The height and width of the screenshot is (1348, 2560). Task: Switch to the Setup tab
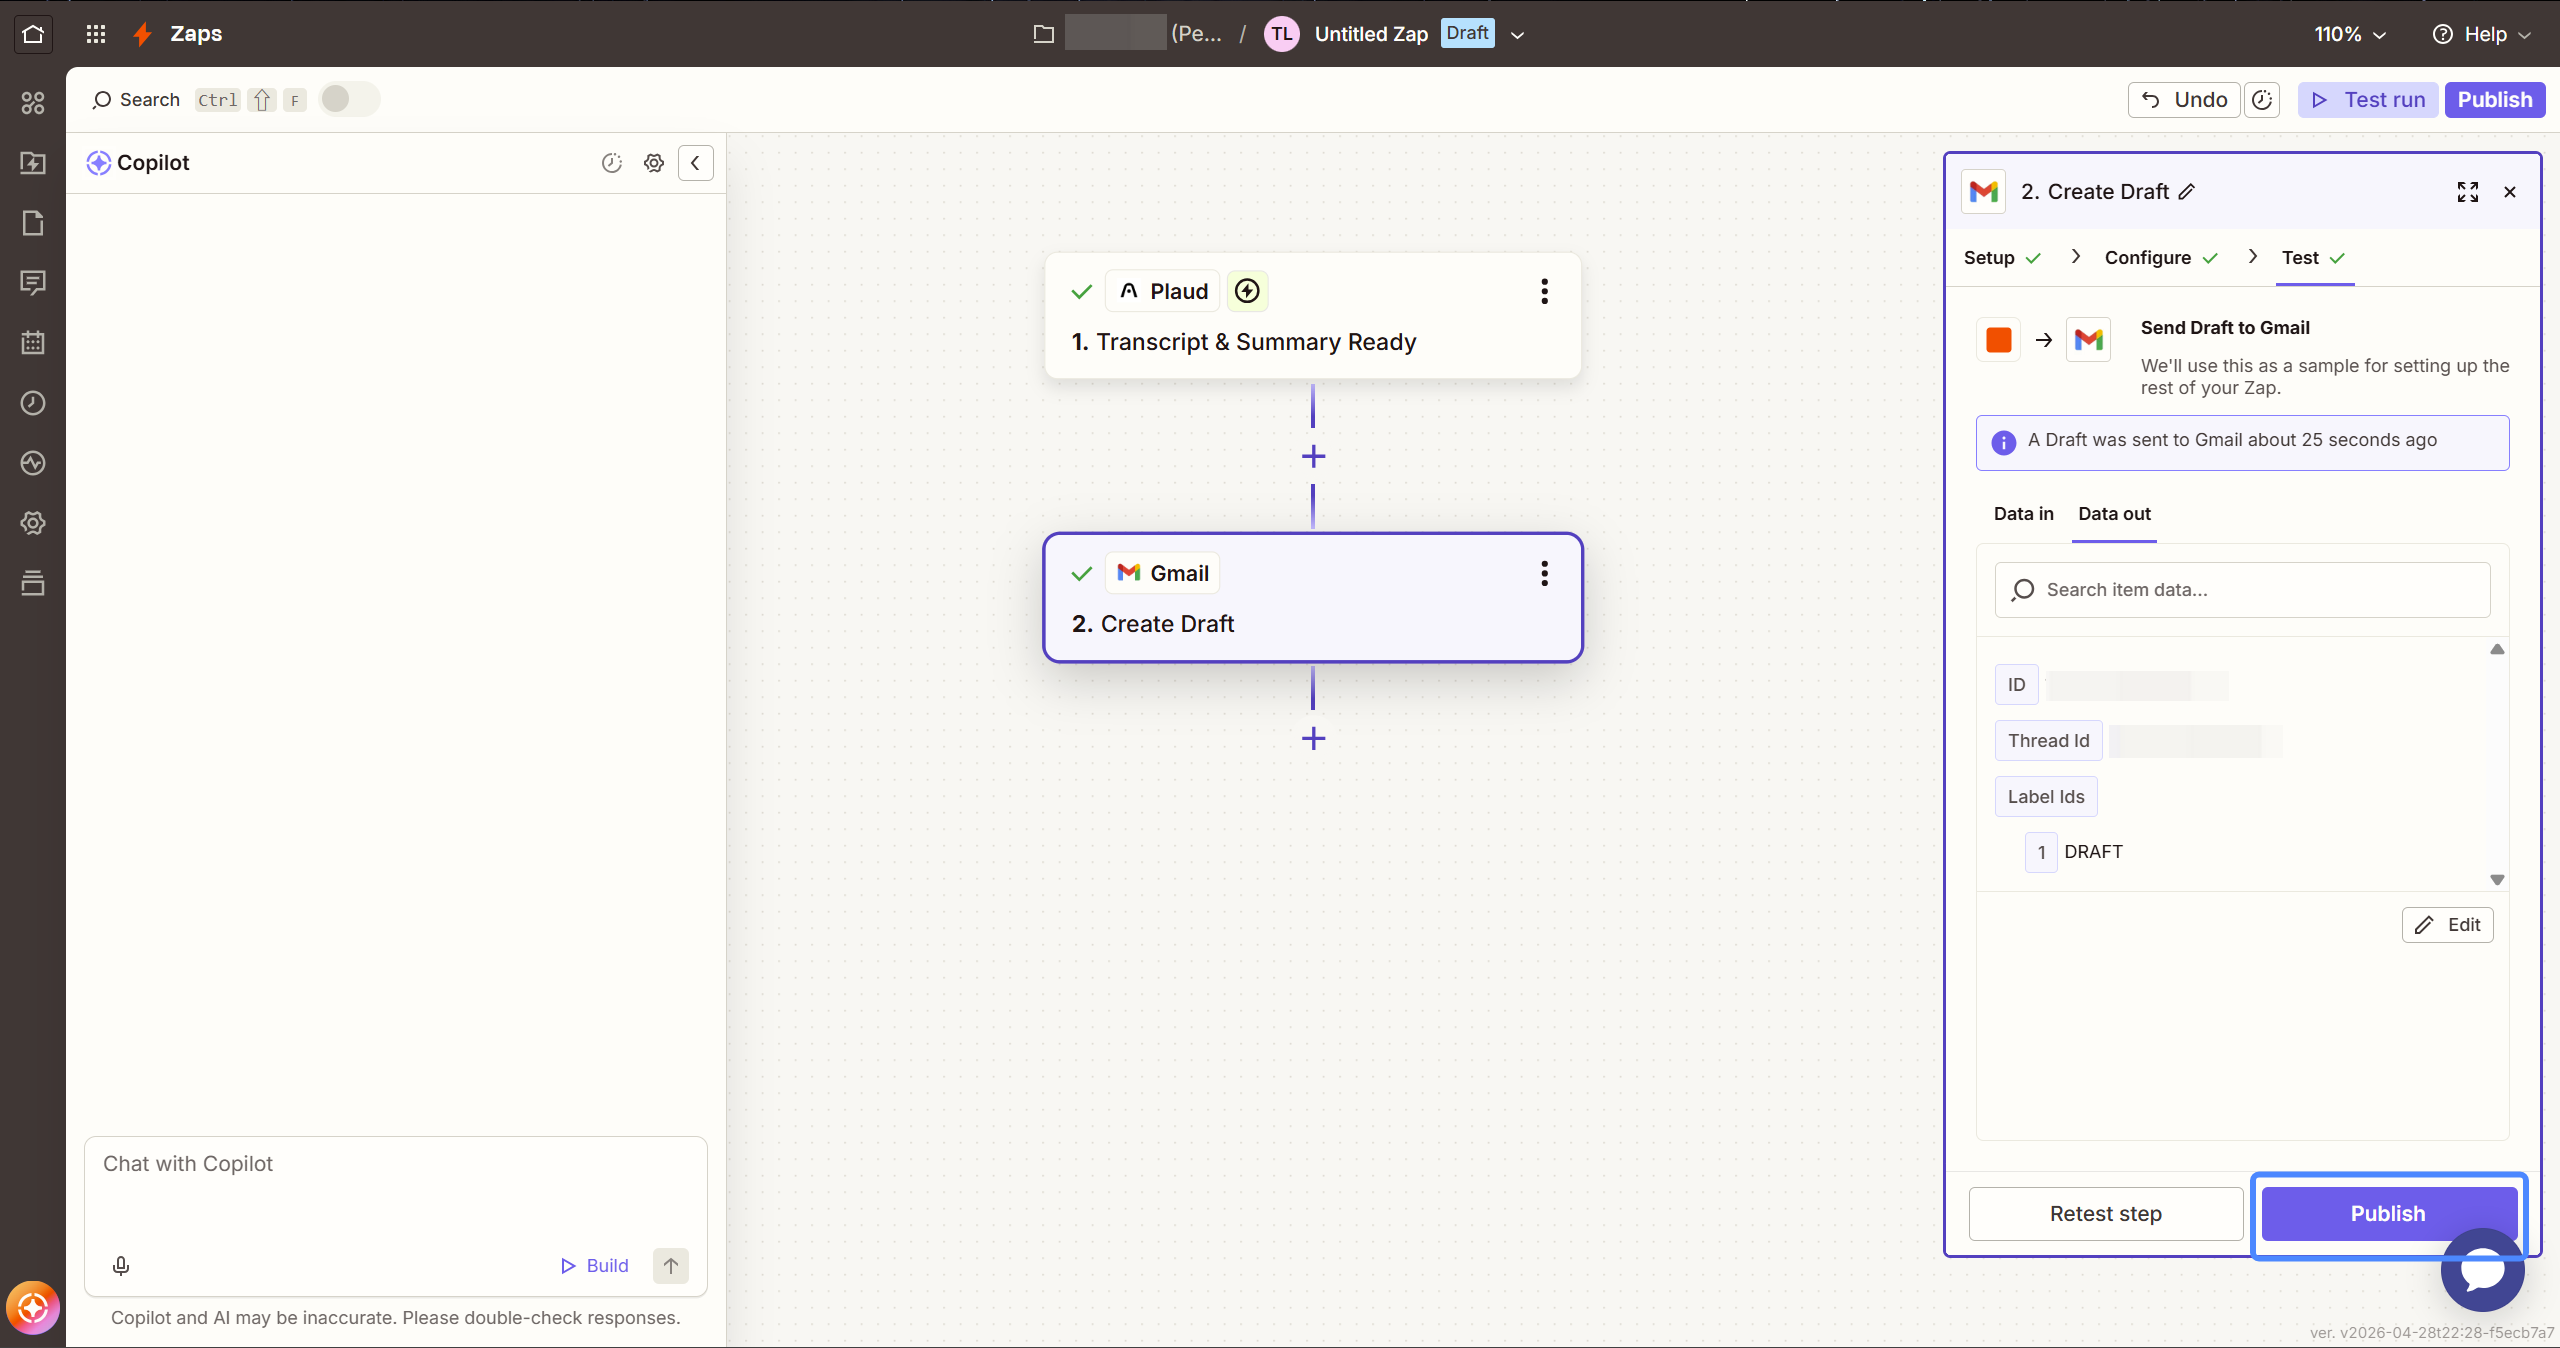pos(2002,258)
